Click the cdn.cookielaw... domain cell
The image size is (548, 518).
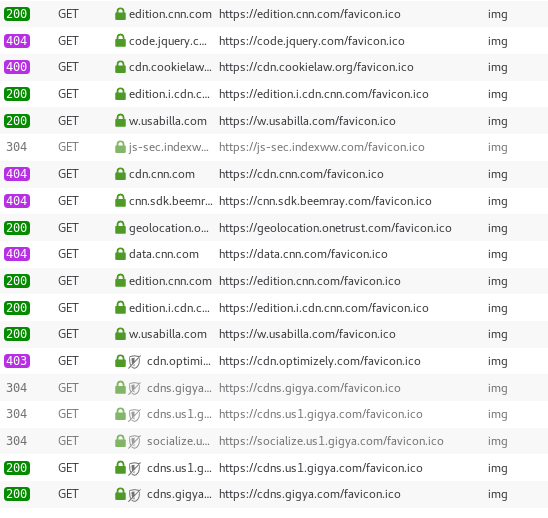pos(170,67)
